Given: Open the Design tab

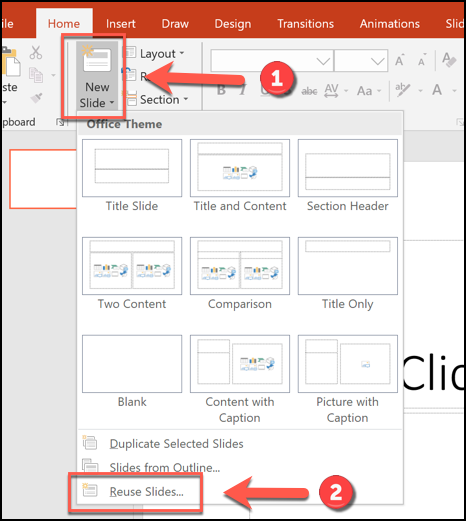Looking at the screenshot, I should [233, 24].
